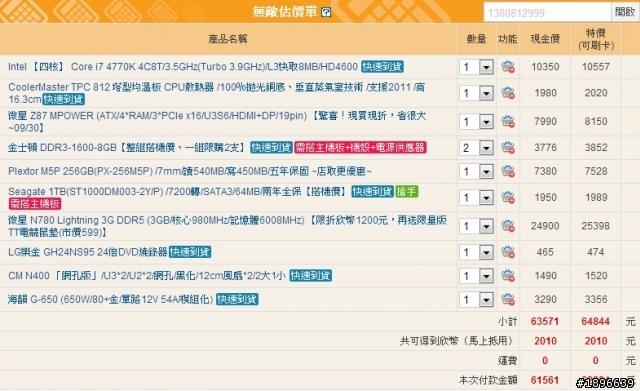Open the G-650 650W power supply link
The height and width of the screenshot is (391, 640).
pos(110,299)
